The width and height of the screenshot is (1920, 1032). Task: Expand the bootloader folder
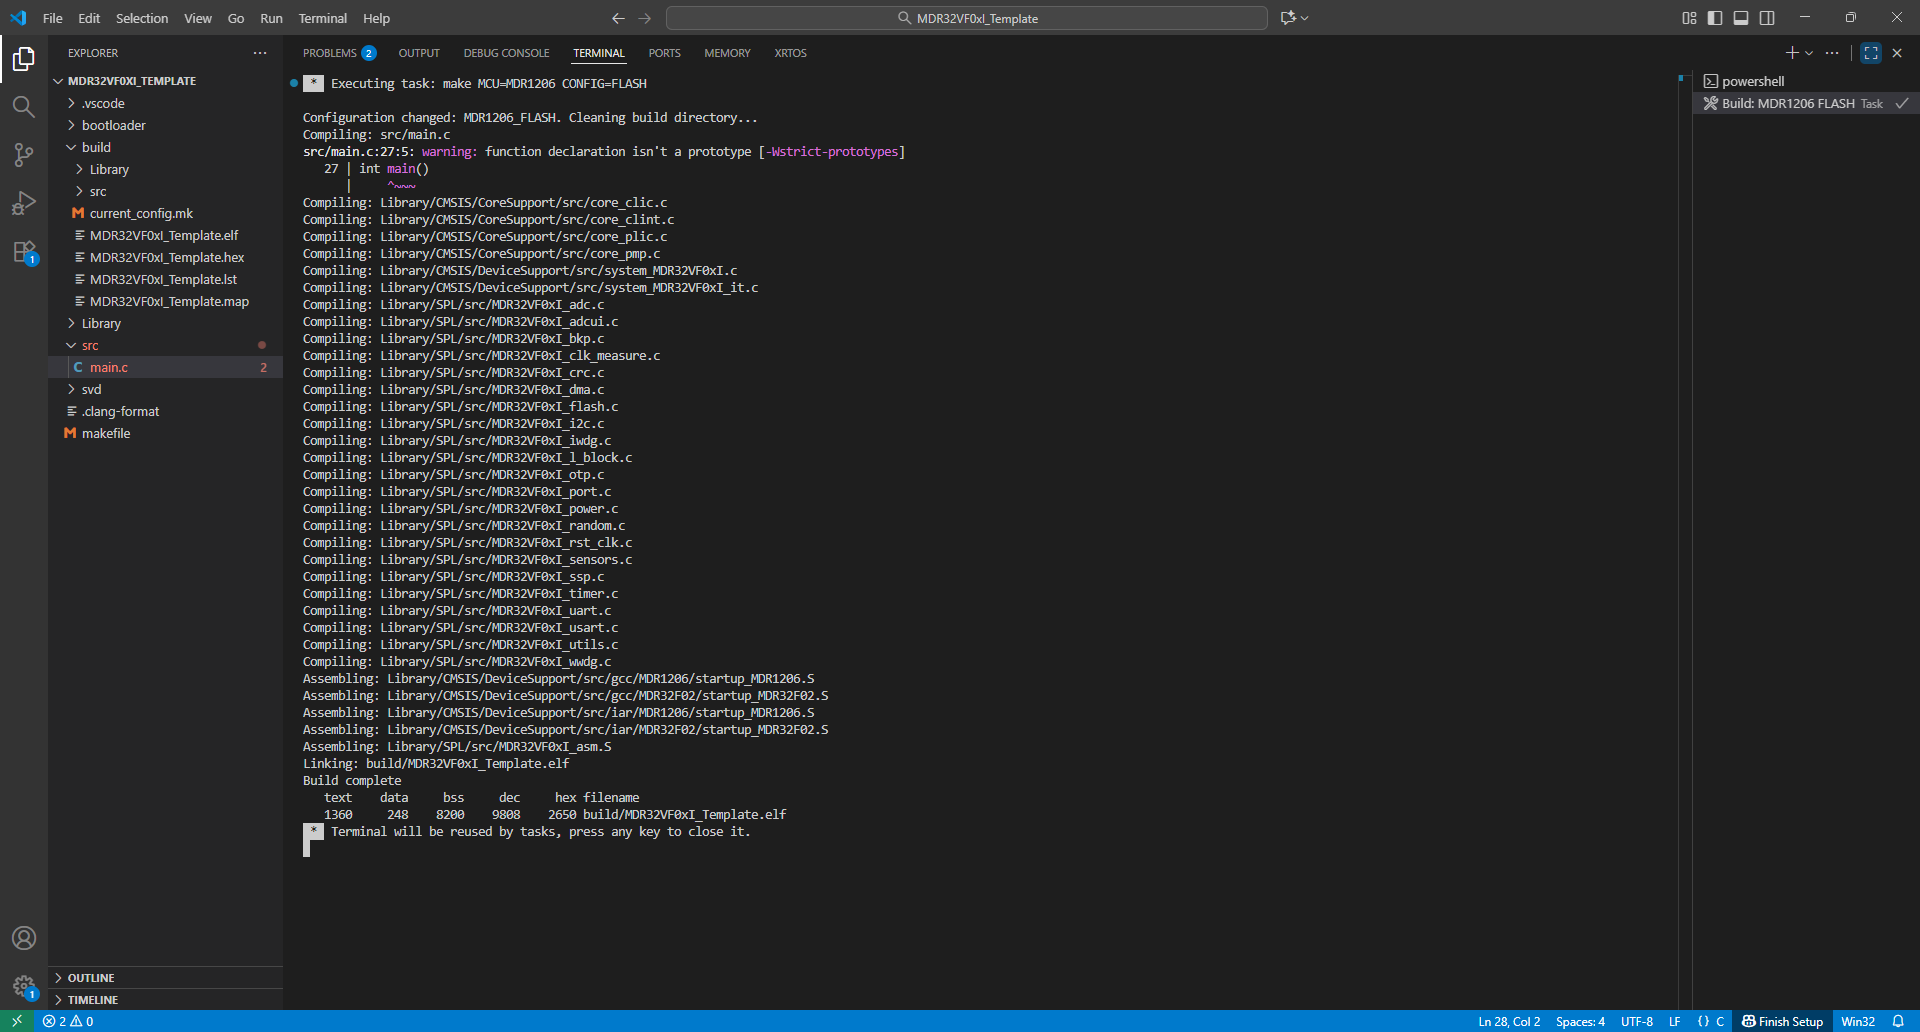pyautogui.click(x=113, y=125)
